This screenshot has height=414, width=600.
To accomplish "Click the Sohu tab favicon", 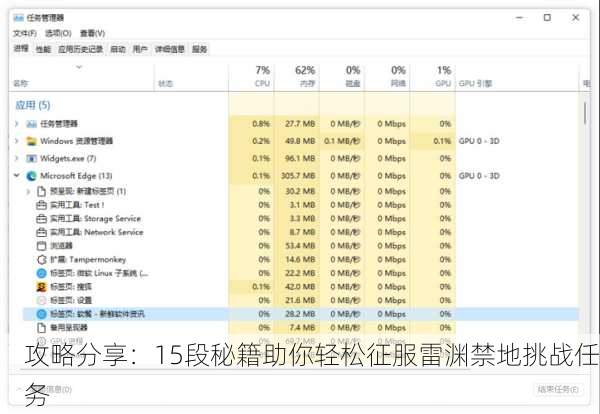I will click(x=41, y=287).
